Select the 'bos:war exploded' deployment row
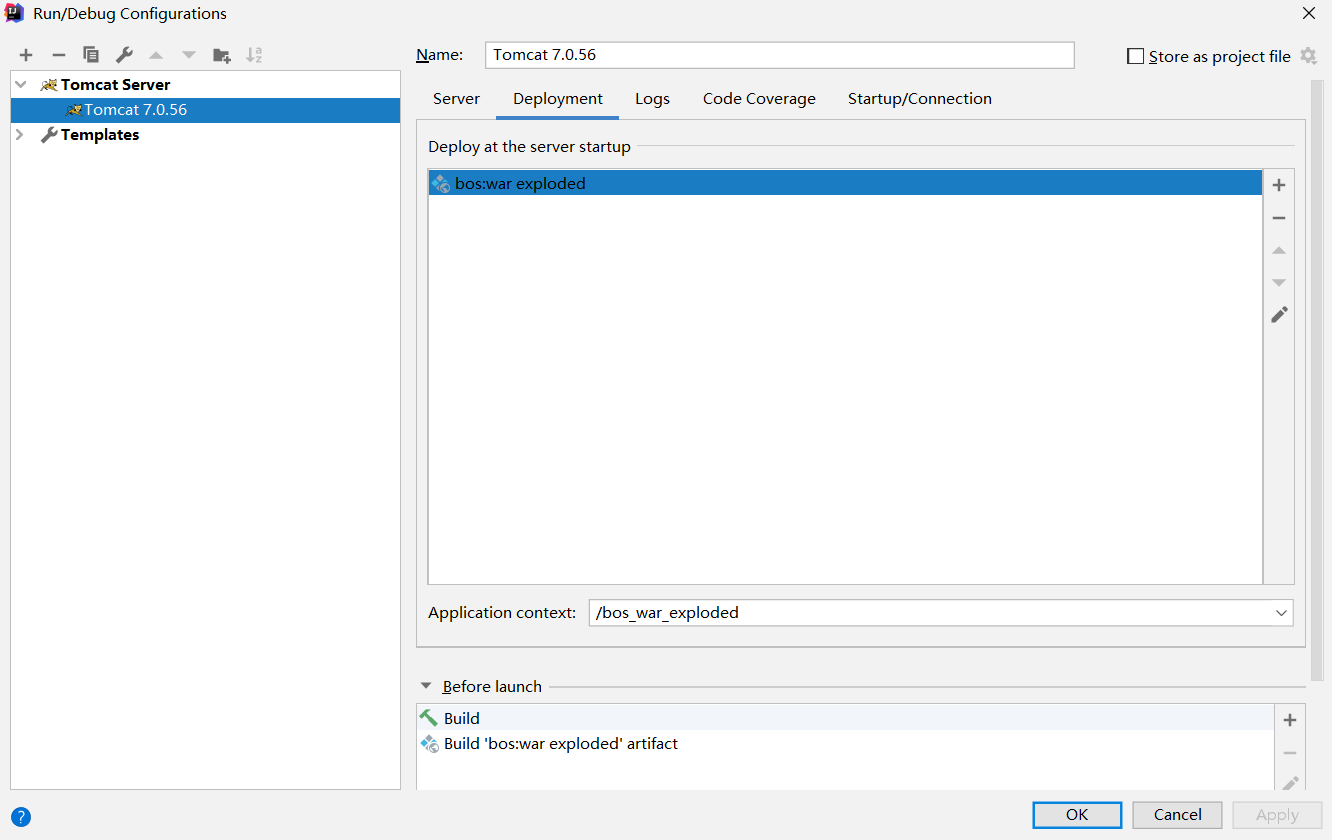The image size is (1332, 840). 845,183
